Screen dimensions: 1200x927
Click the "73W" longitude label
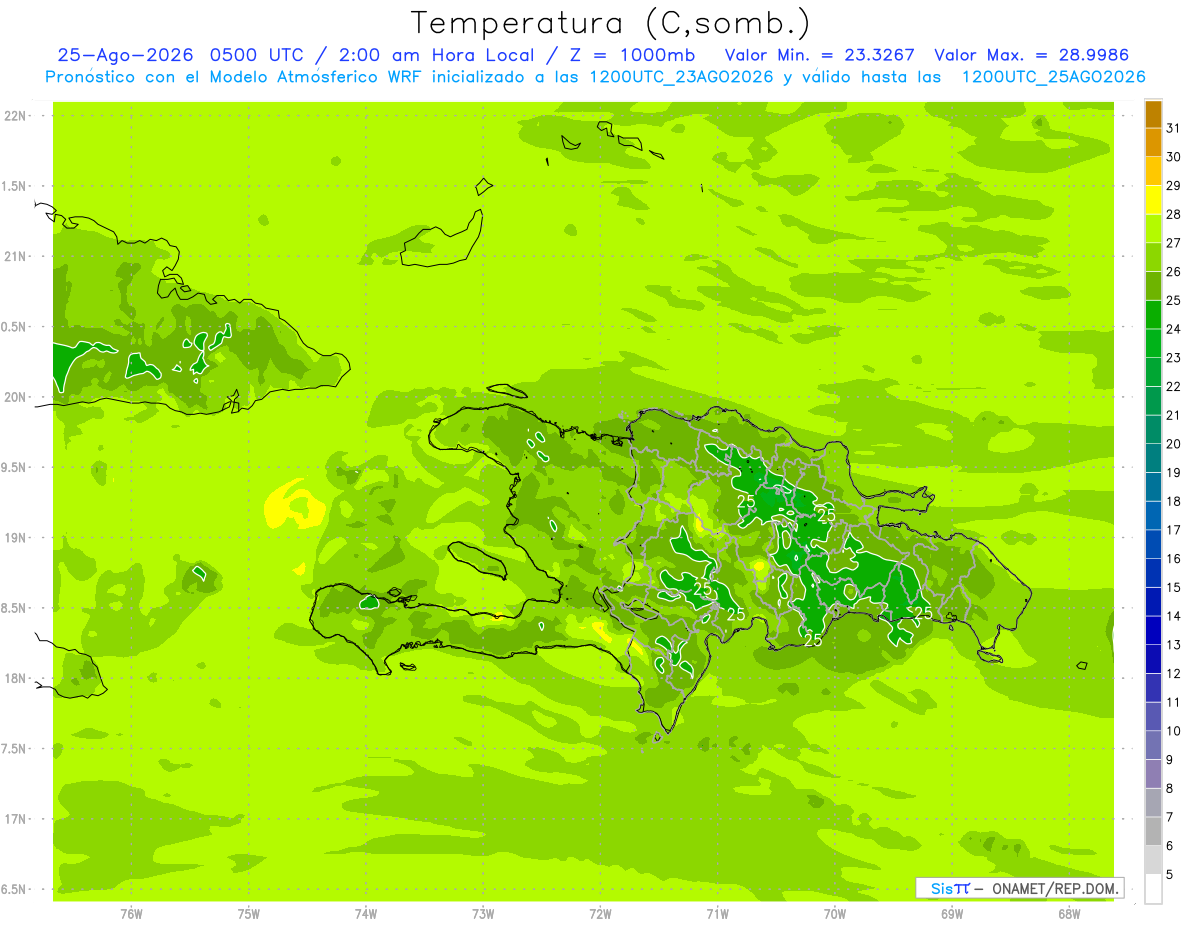[483, 912]
